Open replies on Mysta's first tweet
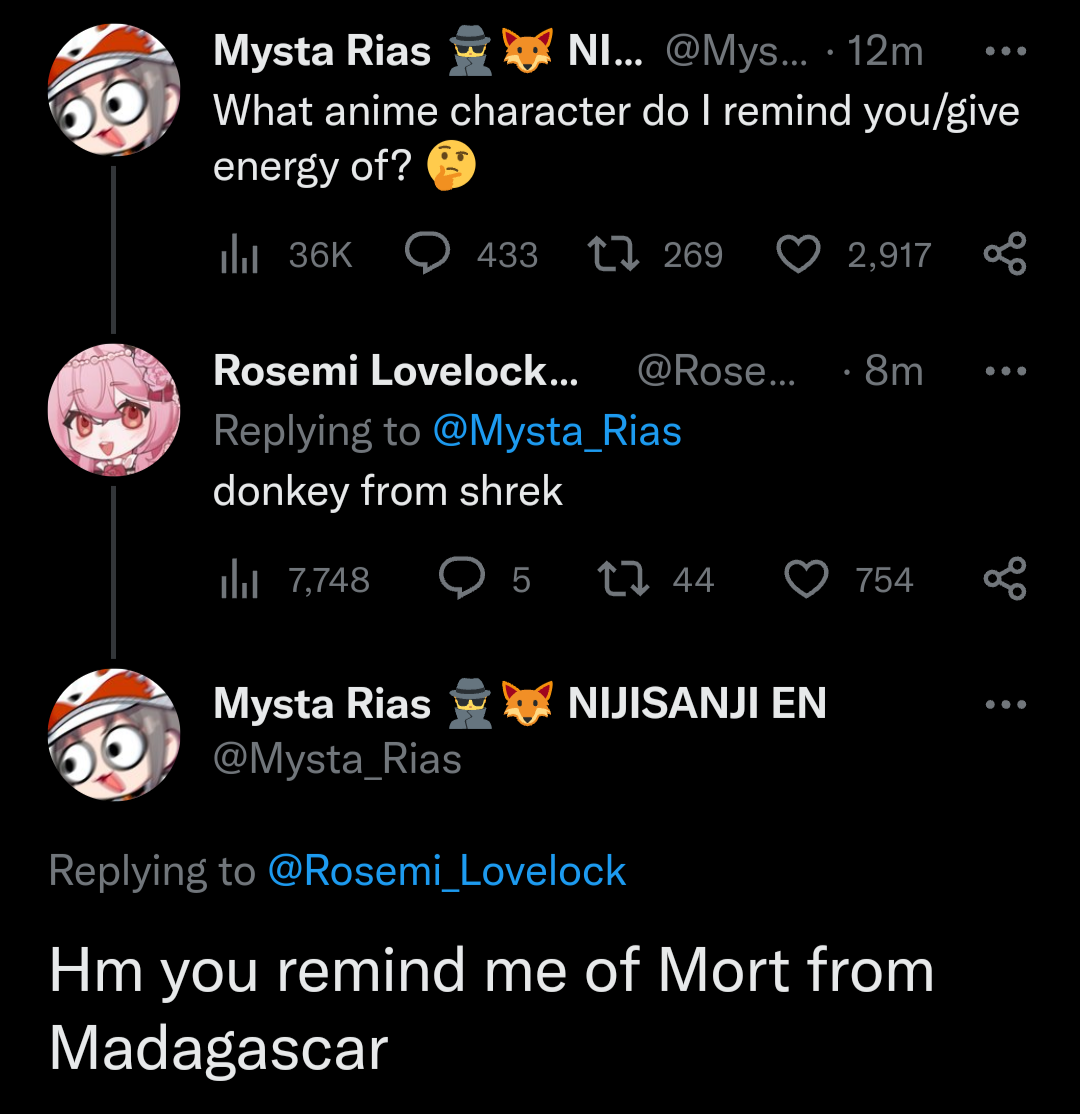Viewport: 1080px width, 1114px height. [x=428, y=254]
